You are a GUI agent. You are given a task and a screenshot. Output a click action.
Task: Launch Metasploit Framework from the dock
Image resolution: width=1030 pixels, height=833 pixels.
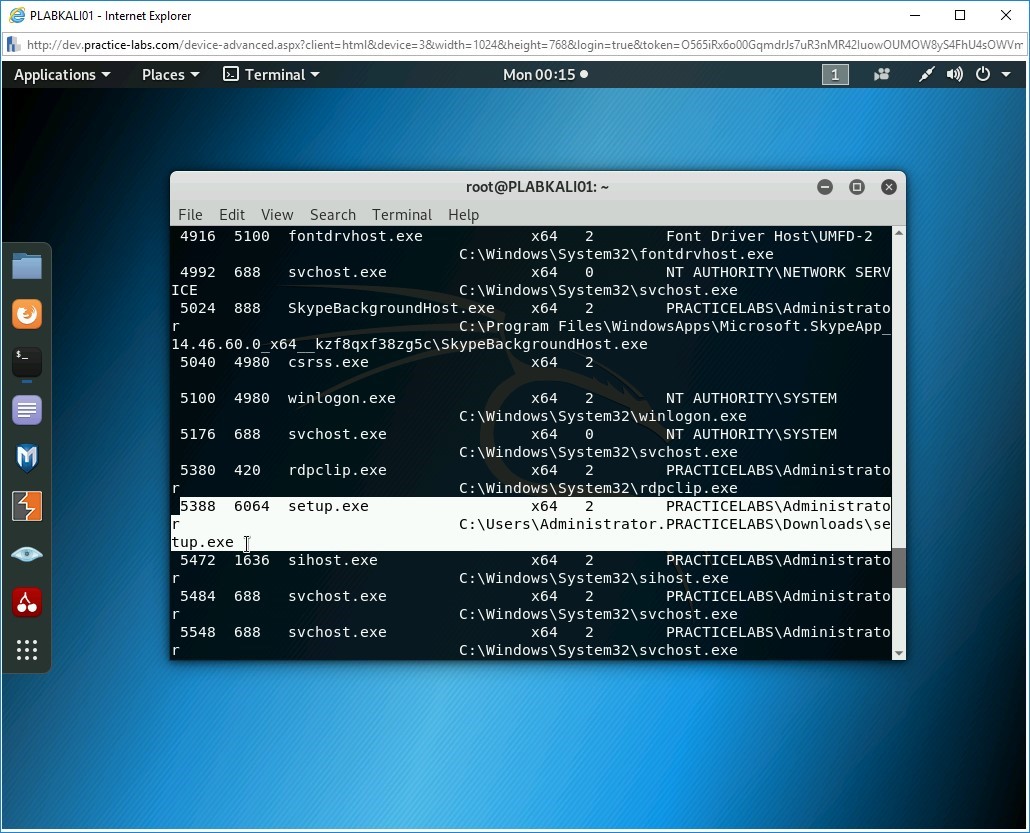pyautogui.click(x=27, y=458)
